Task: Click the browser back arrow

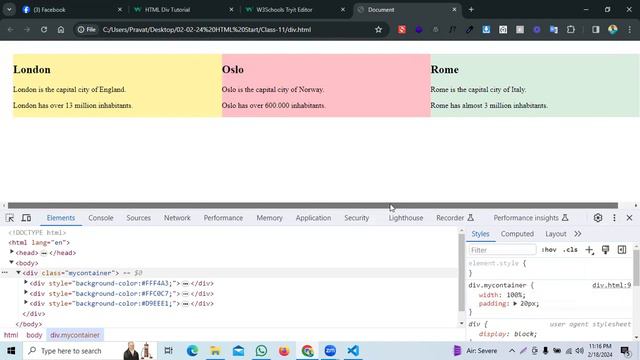Action: pyautogui.click(x=11, y=29)
